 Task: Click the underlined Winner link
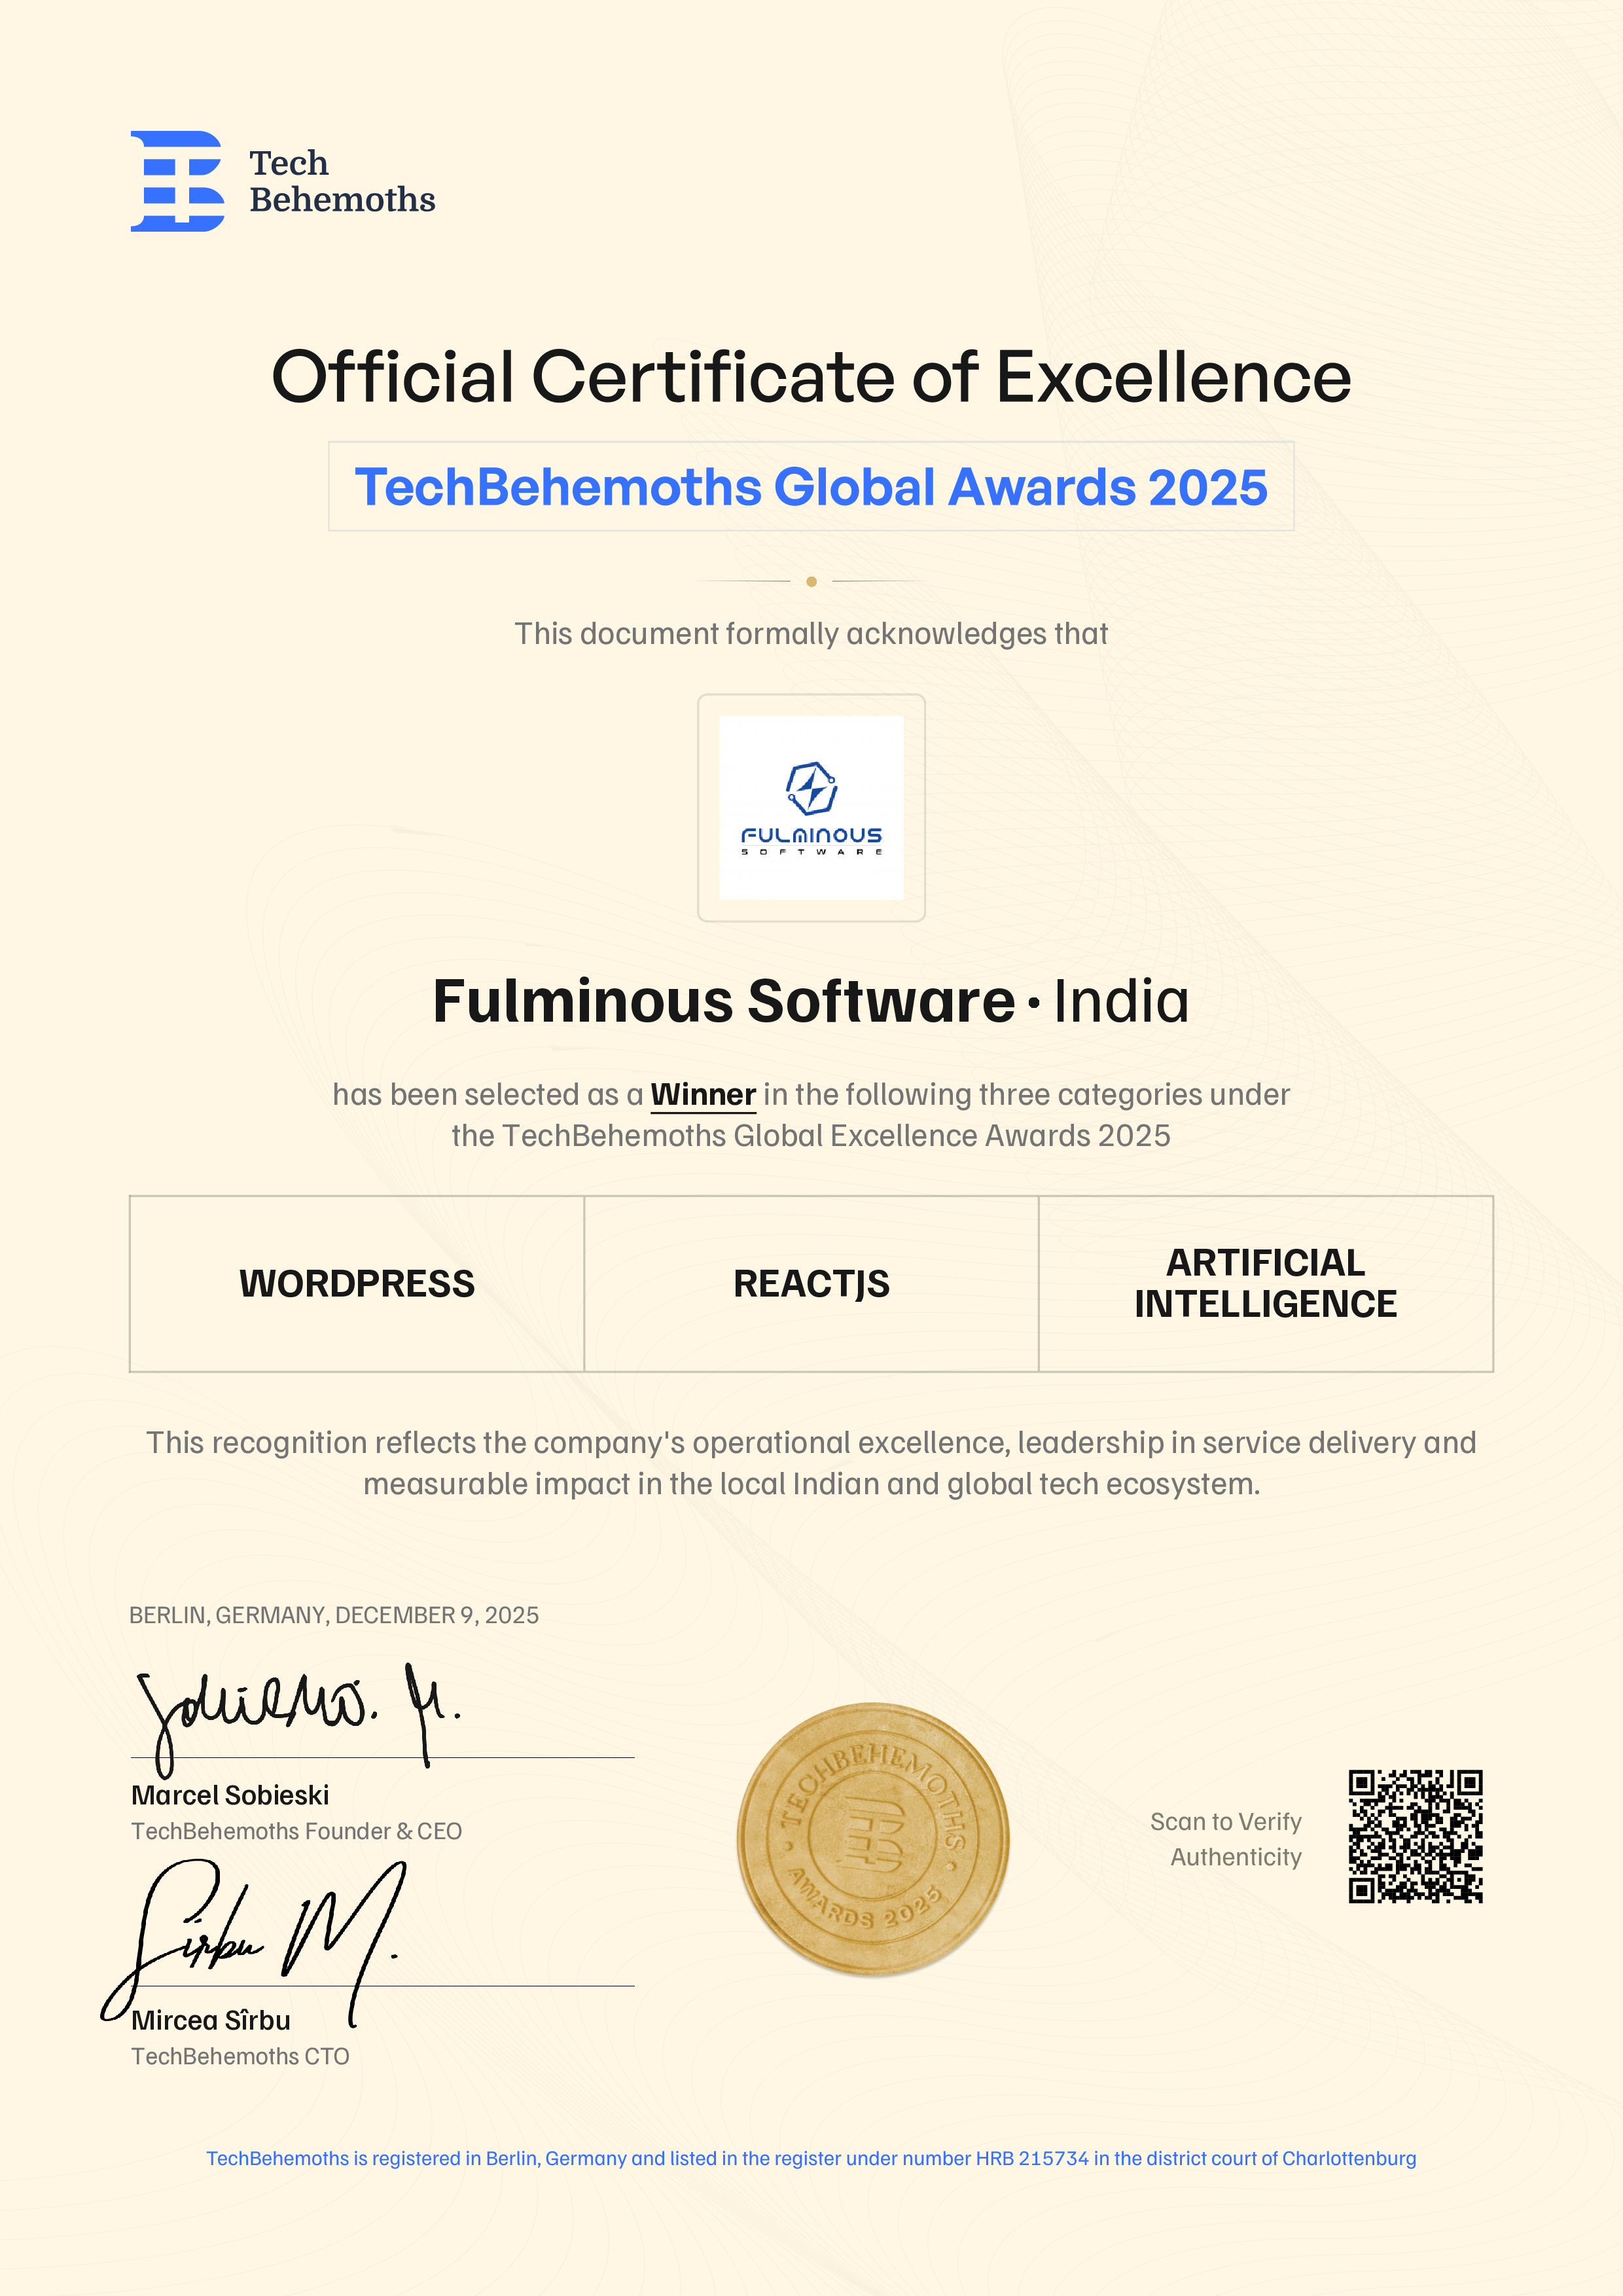coord(703,1094)
